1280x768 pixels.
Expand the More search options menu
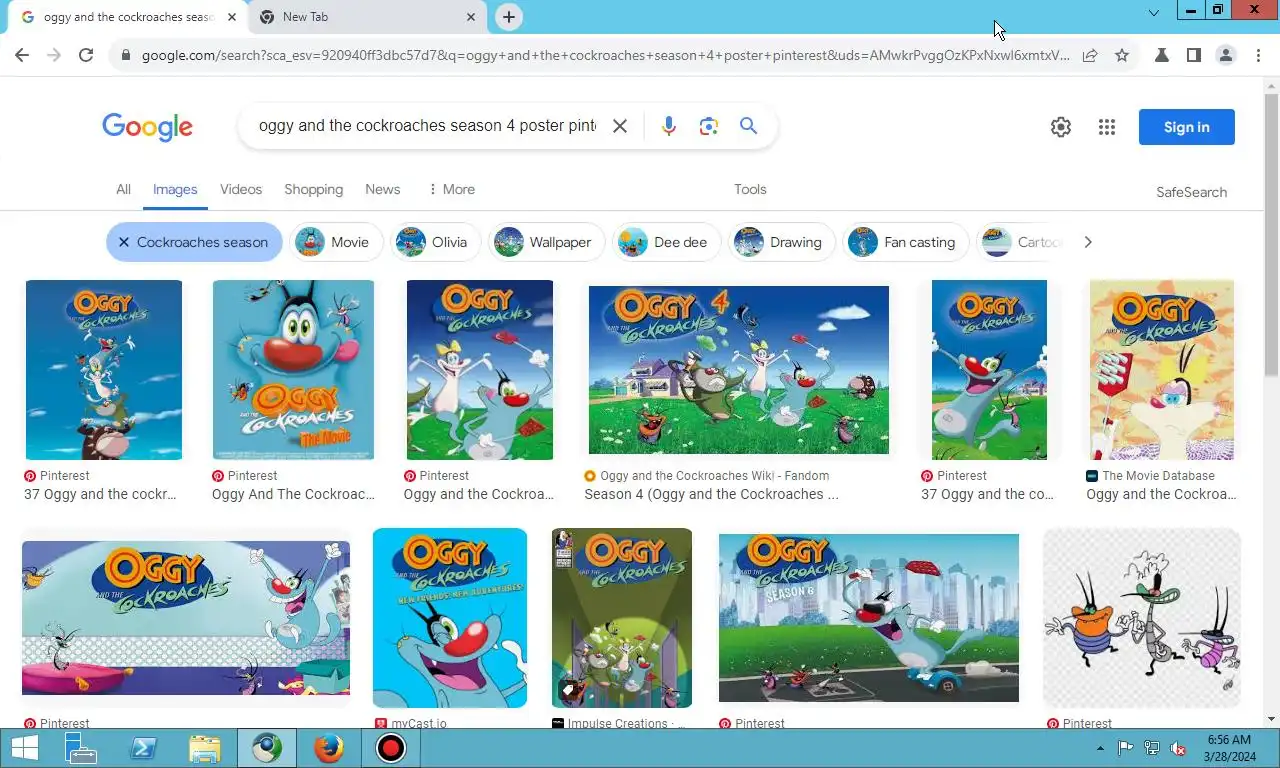click(x=451, y=189)
